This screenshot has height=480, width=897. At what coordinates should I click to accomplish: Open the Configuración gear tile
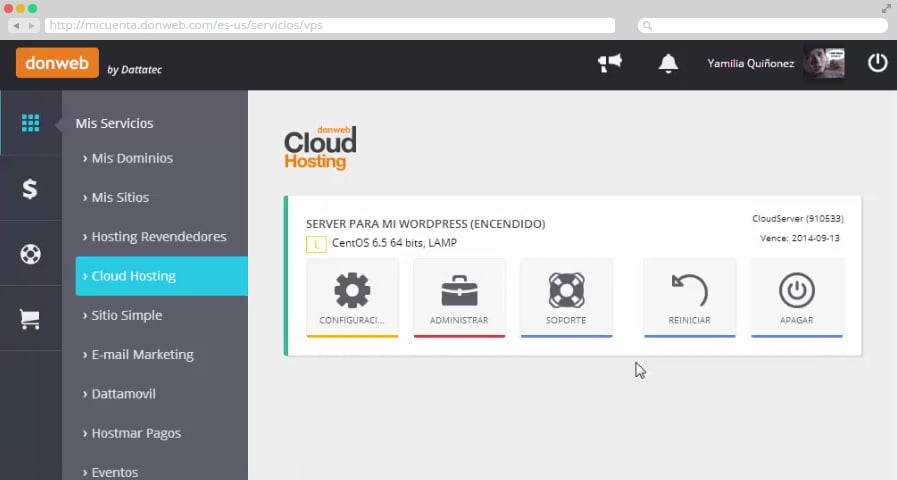(352, 298)
